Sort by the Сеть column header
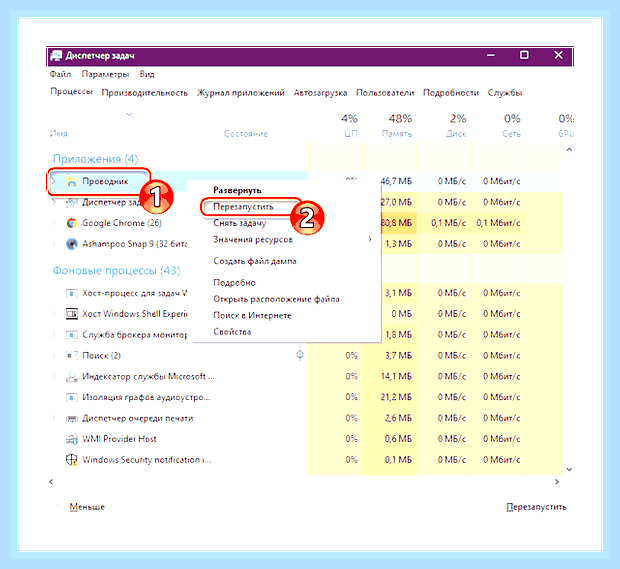Image resolution: width=620 pixels, height=569 pixels. pos(511,134)
